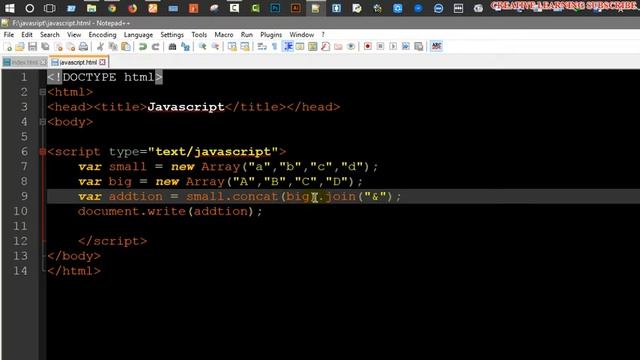Open the Search menu
This screenshot has width=640, height=360.
click(50, 35)
